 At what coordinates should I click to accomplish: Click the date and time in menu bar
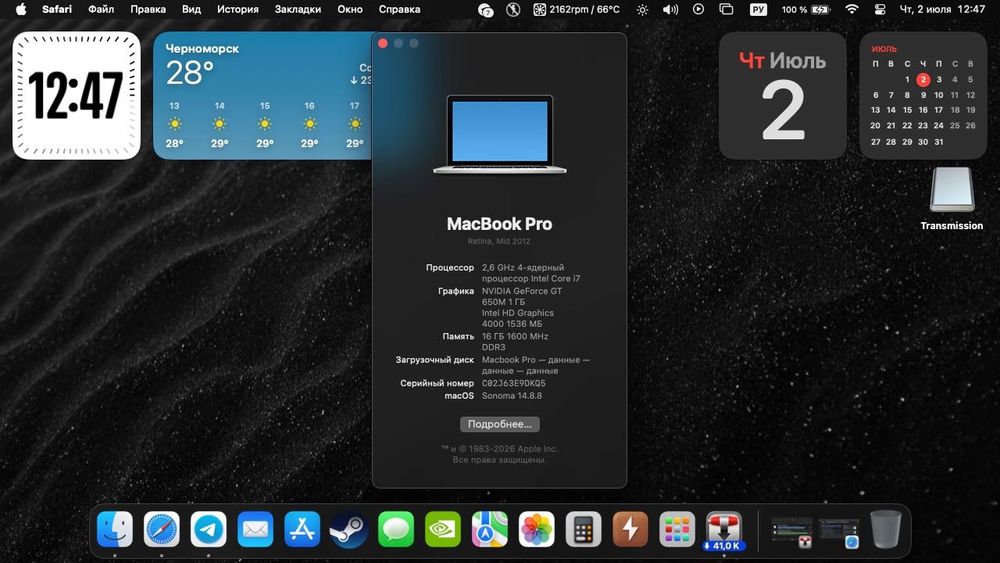click(x=942, y=9)
